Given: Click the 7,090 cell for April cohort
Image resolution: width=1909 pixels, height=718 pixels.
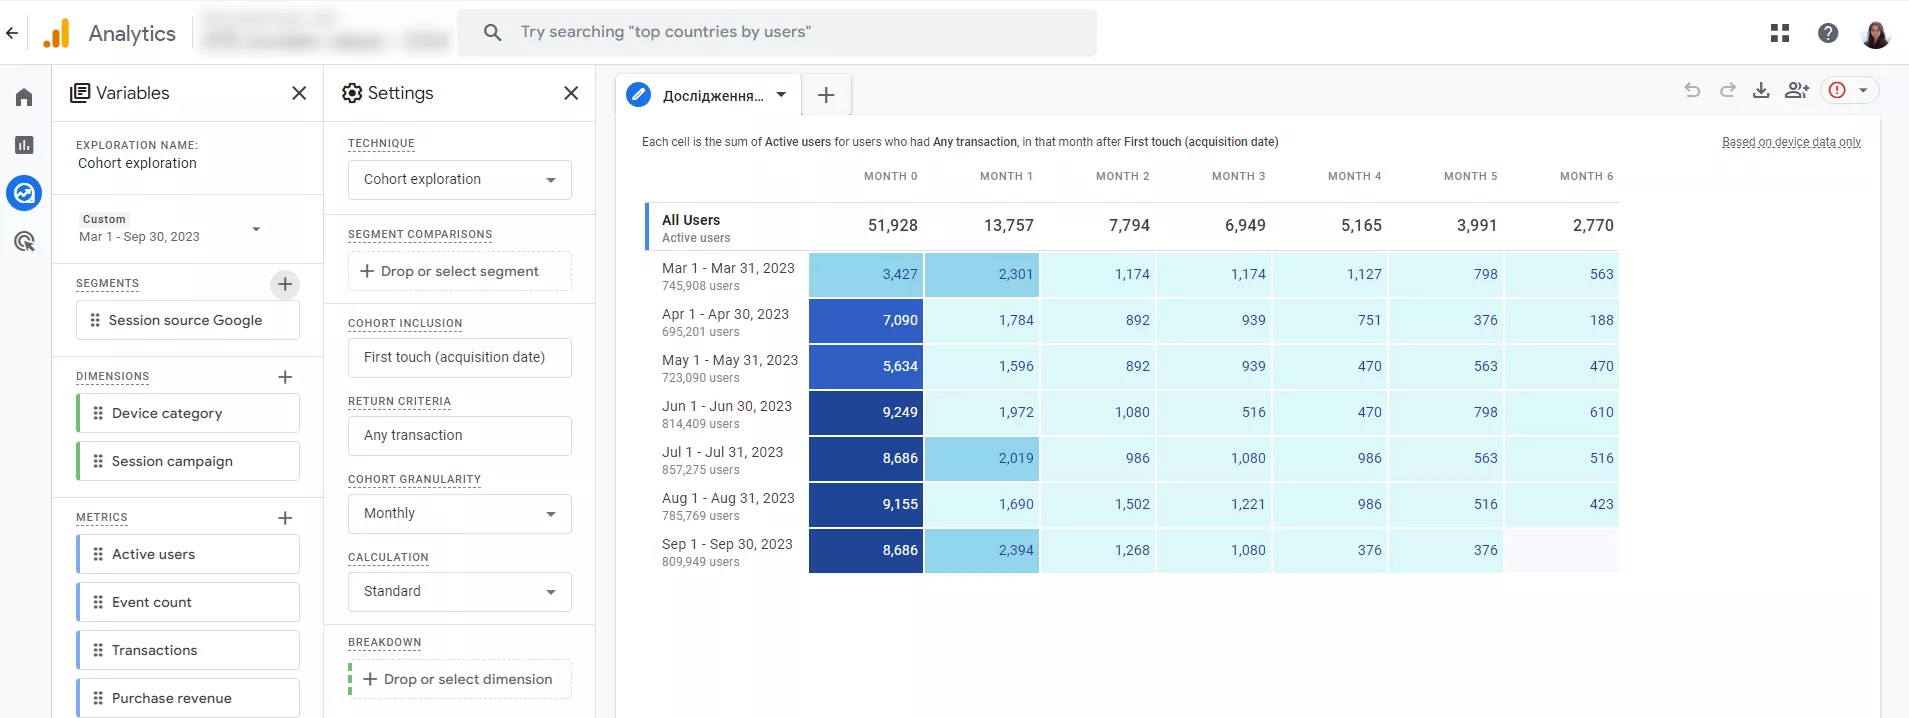Looking at the screenshot, I should coord(866,320).
